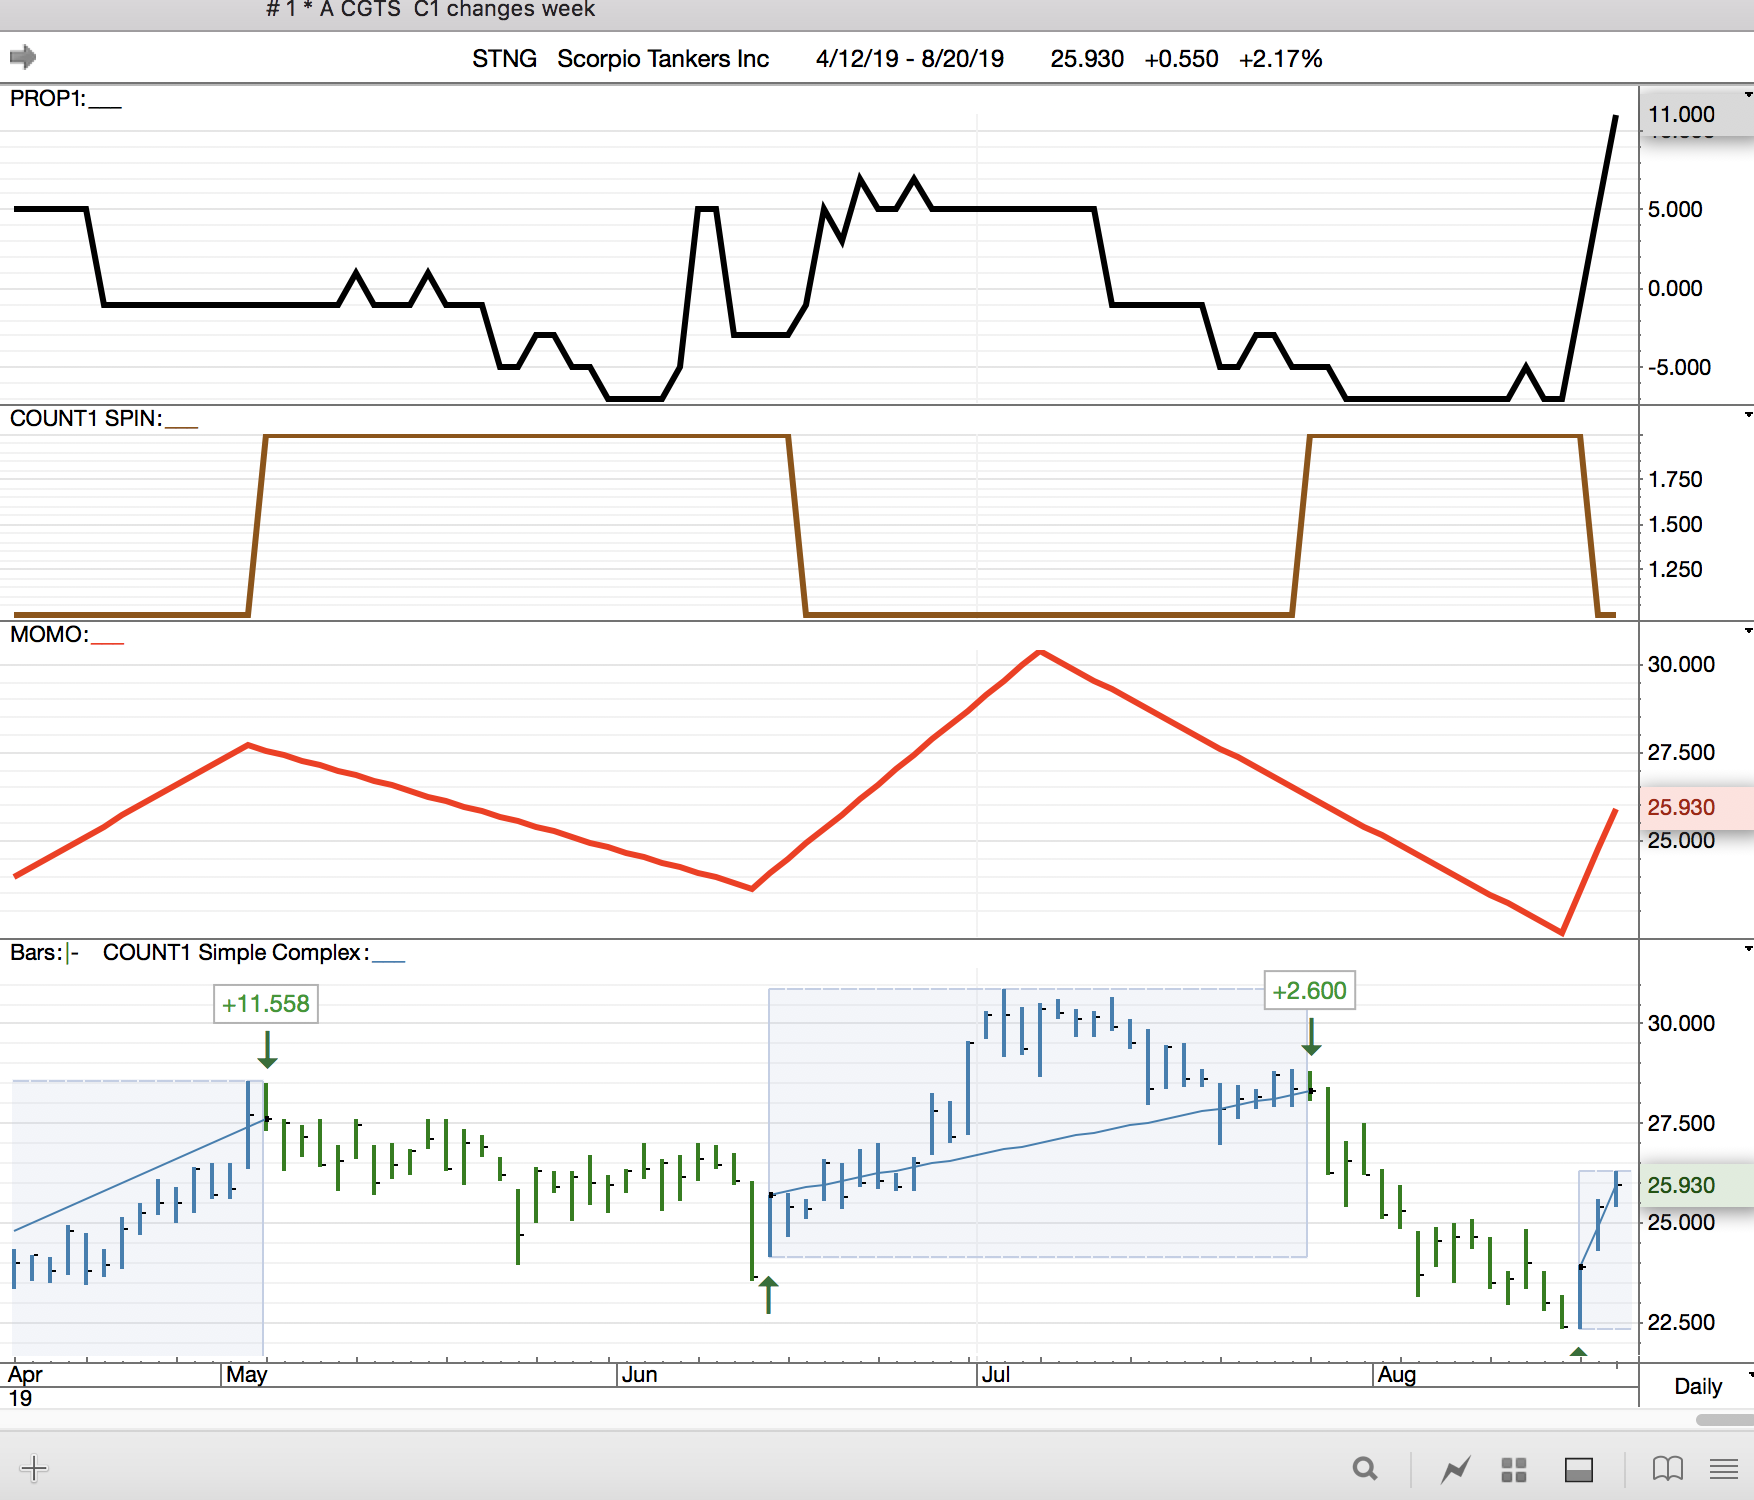
Task: Click the 1.500 tick on COUNT1 SPIN scale
Action: click(x=1675, y=524)
